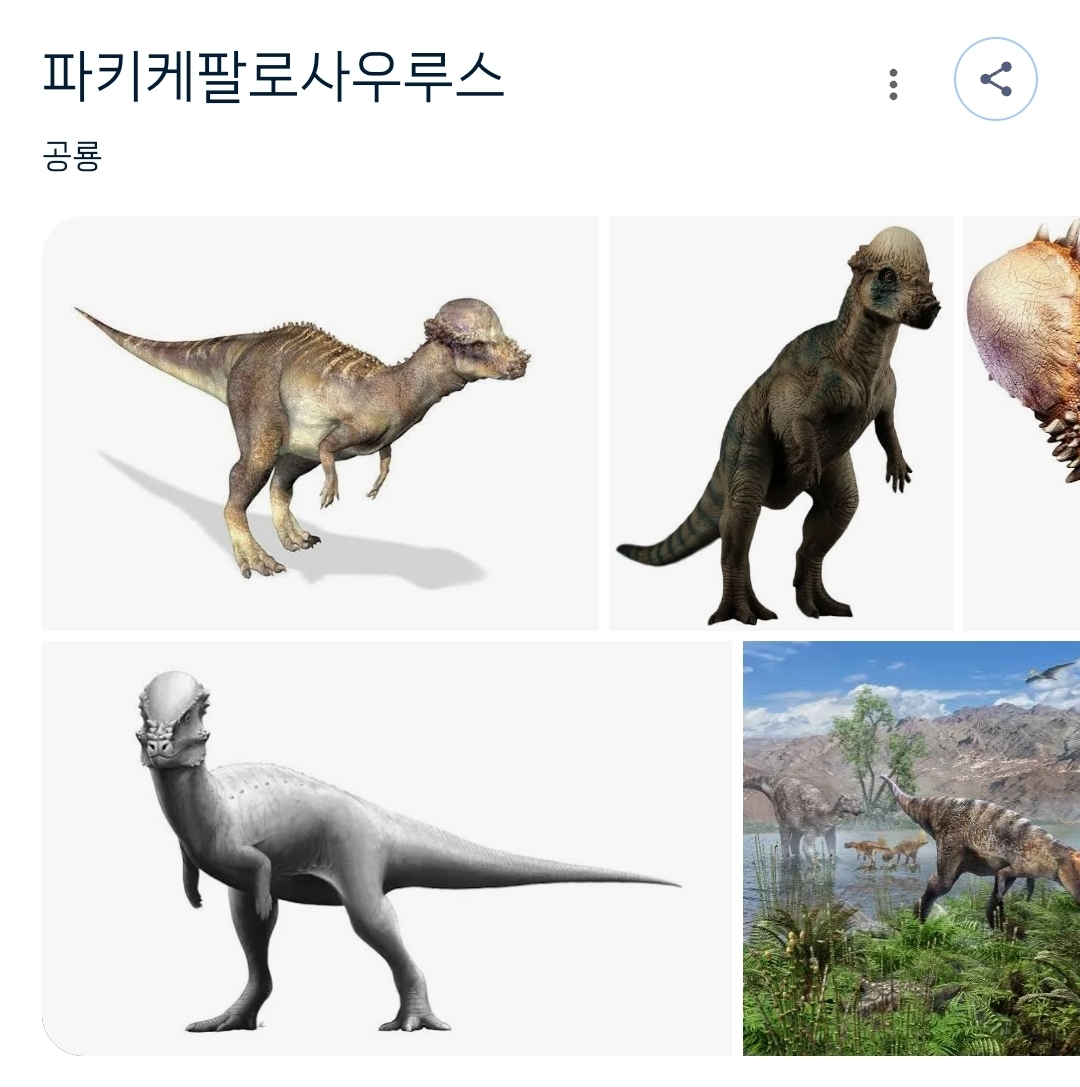Viewport: 1080px width, 1087px height.
Task: Open the three-dot more options menu
Action: [893, 85]
